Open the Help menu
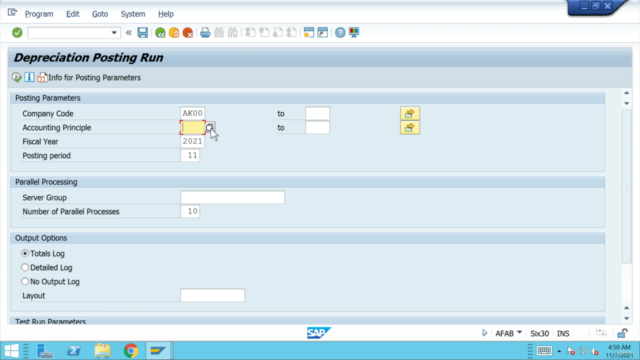 pos(166,14)
